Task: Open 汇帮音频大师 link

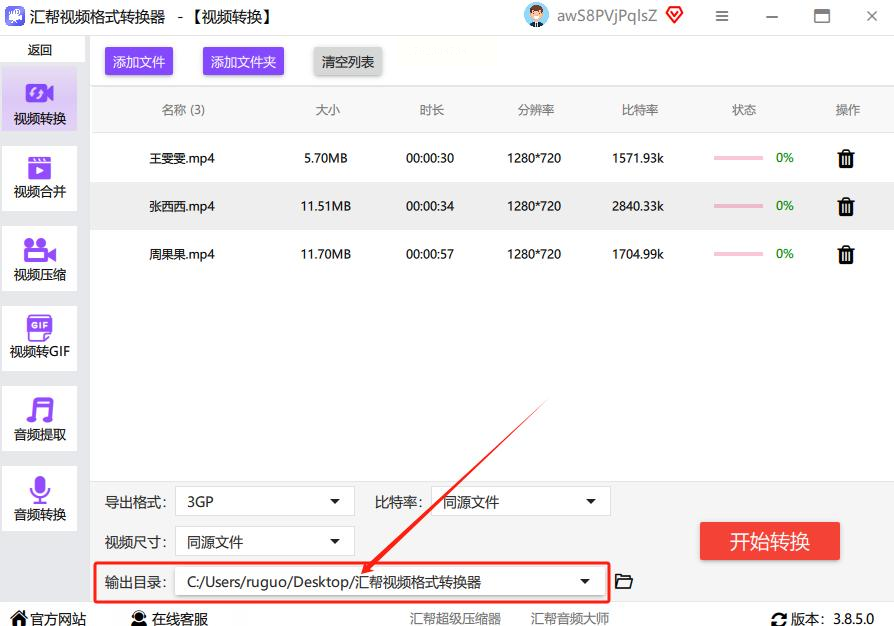Action: (570, 619)
